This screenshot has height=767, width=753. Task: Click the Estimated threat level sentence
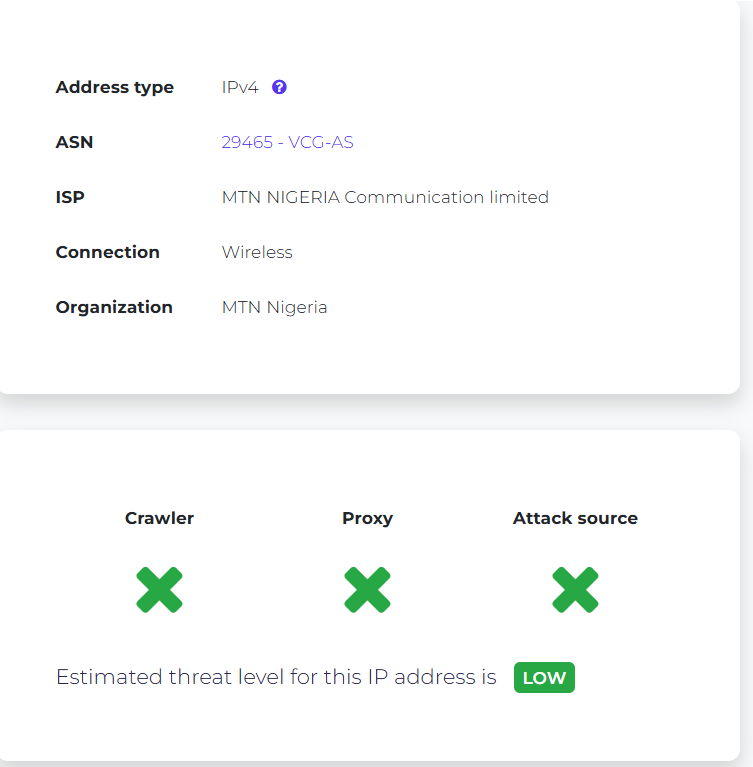tap(276, 677)
